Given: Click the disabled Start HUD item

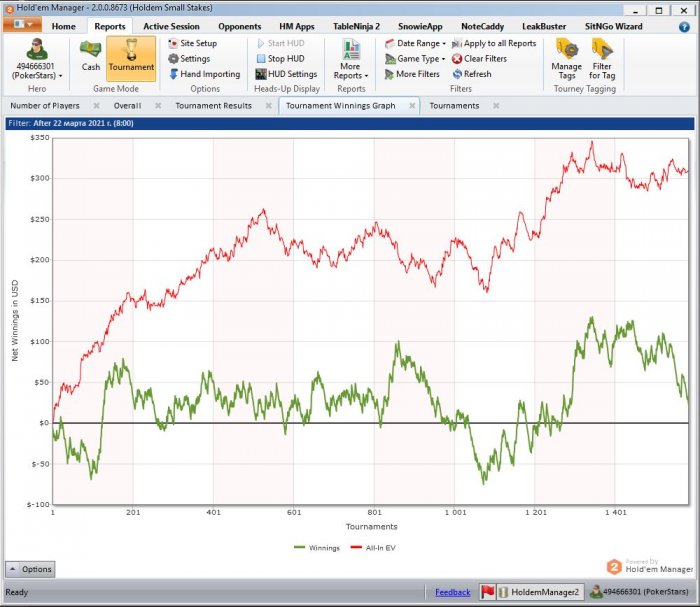Looking at the screenshot, I should pyautogui.click(x=281, y=43).
